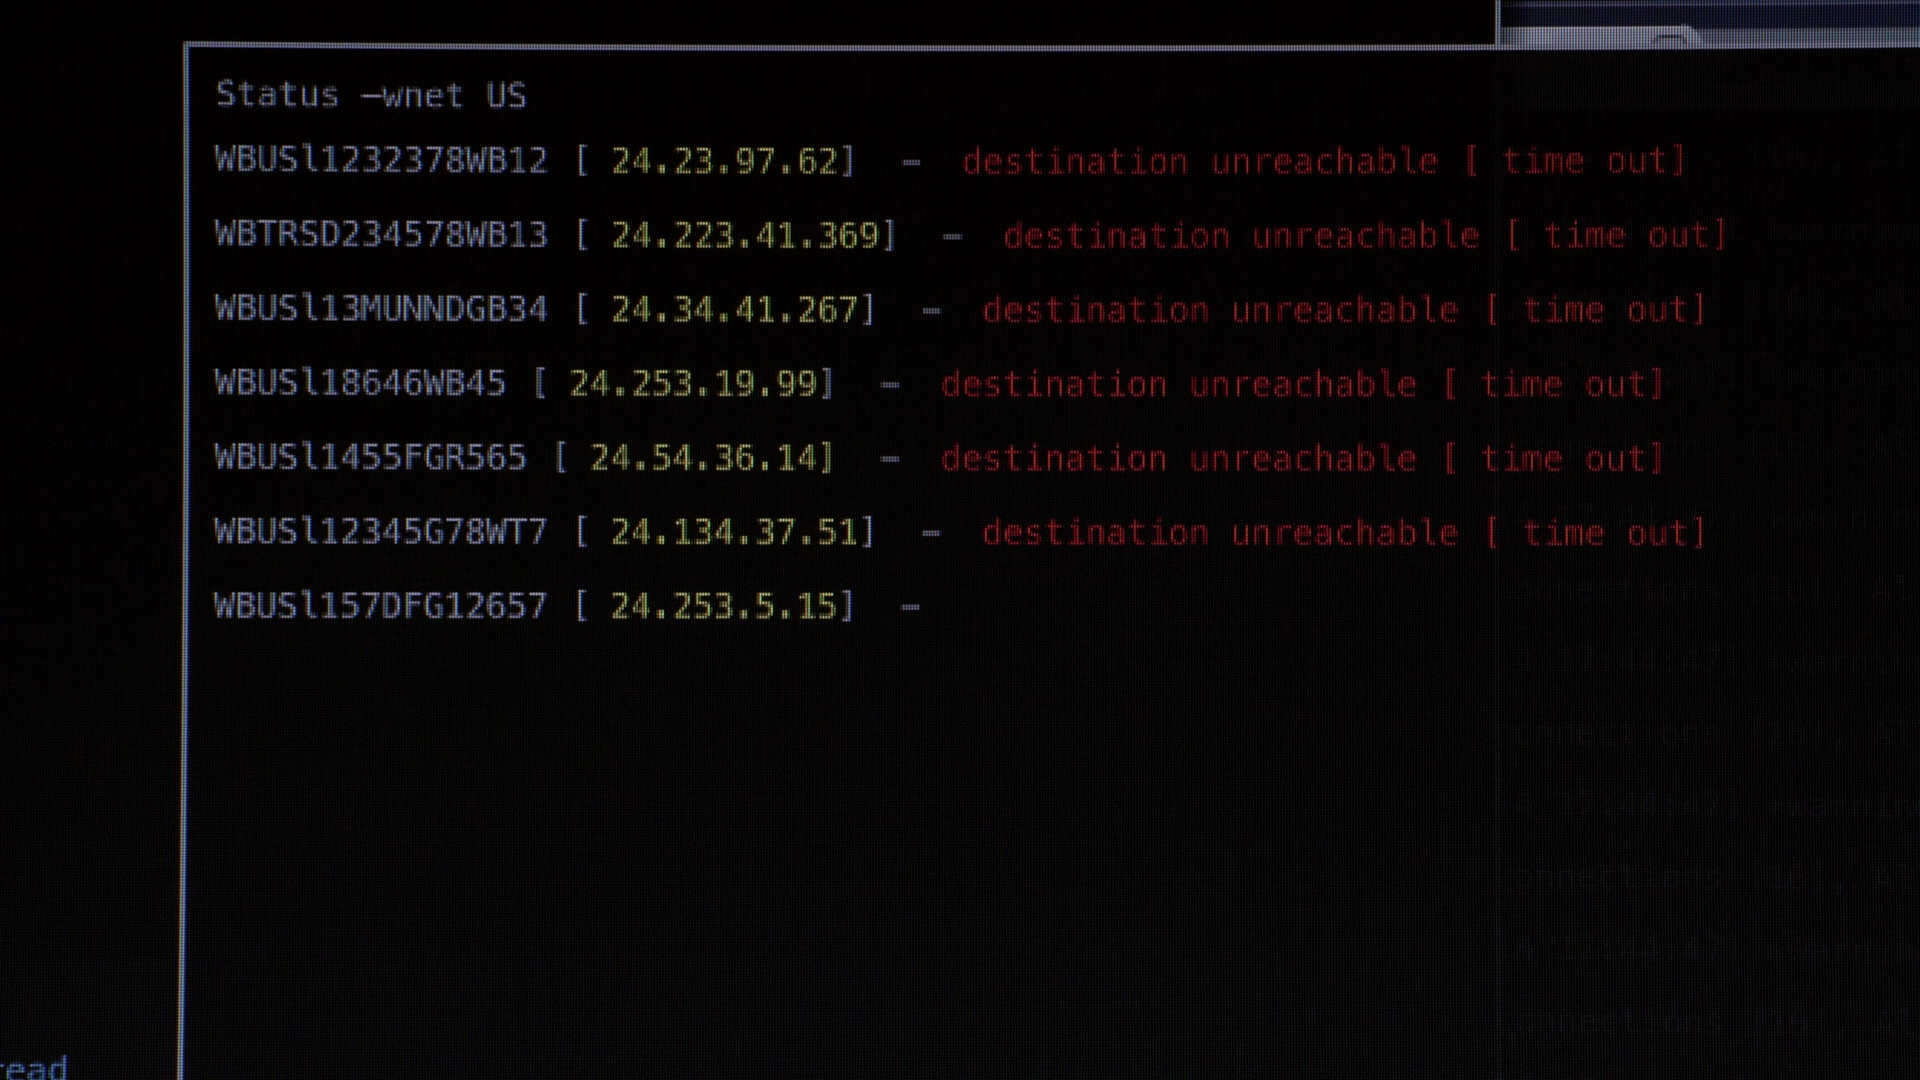Screen dimensions: 1920x1080
Task: Select IP address 24.223.41.369
Action: pos(745,235)
